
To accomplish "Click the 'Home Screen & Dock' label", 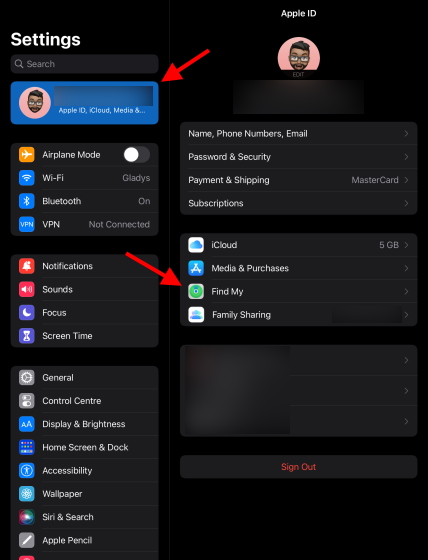I will [85, 447].
